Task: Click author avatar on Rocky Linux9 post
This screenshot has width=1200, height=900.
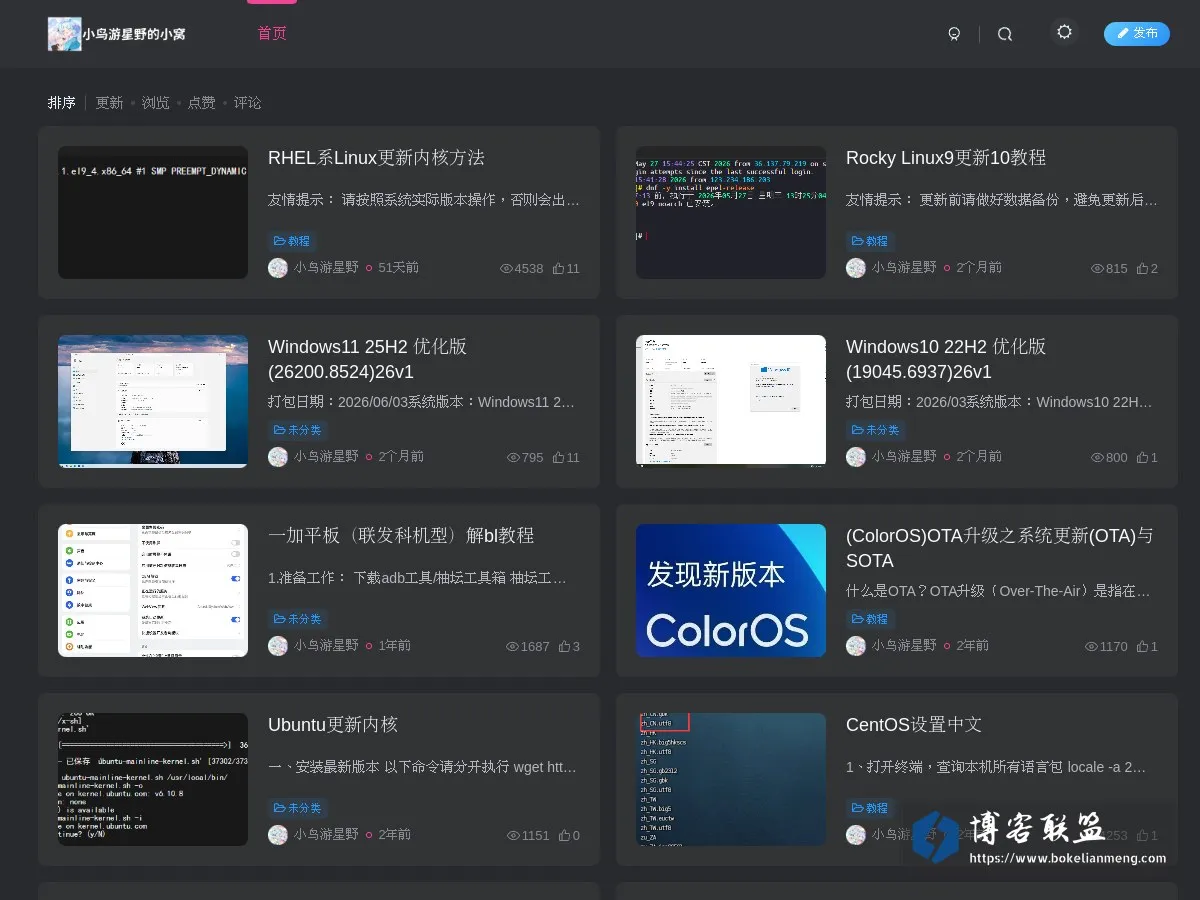Action: point(856,268)
